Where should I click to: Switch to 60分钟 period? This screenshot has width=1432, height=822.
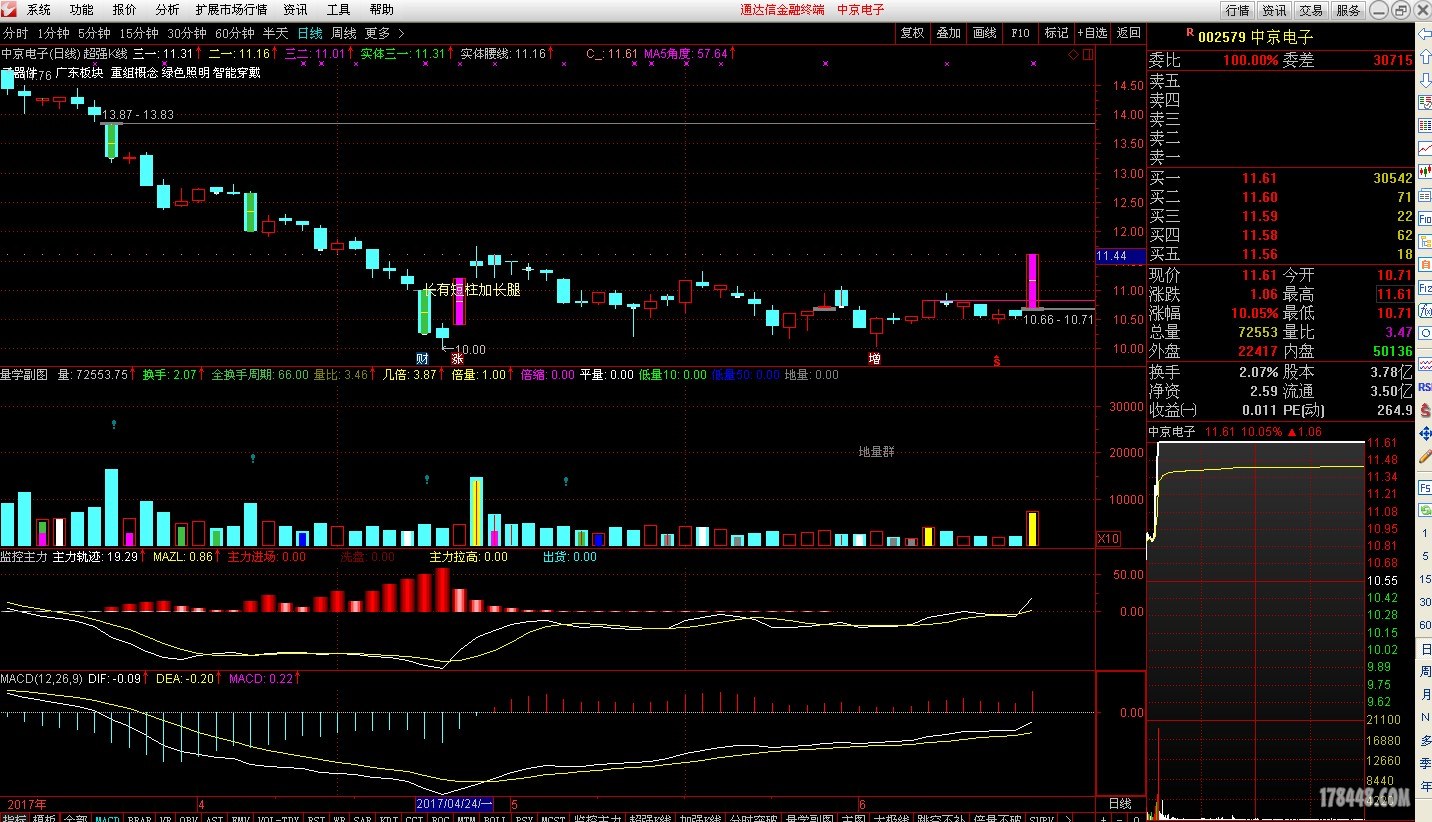tap(235, 33)
